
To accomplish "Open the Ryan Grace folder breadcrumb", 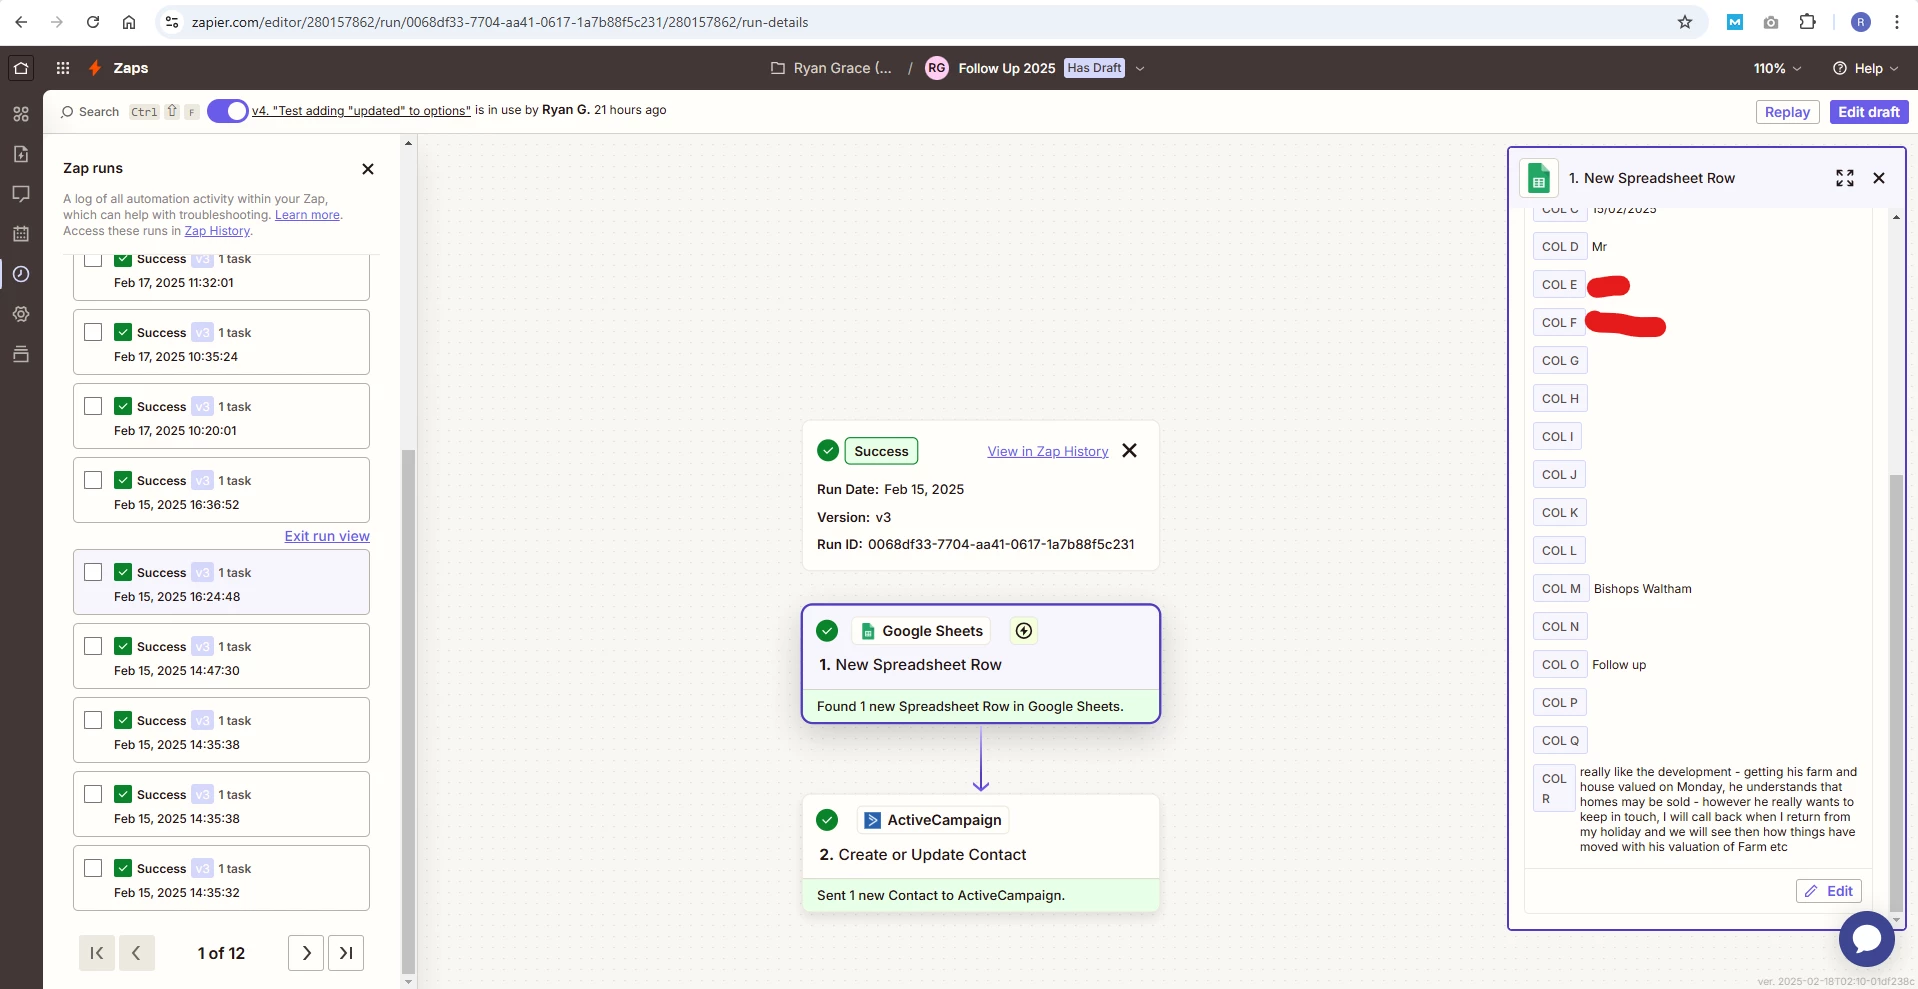I will point(831,68).
